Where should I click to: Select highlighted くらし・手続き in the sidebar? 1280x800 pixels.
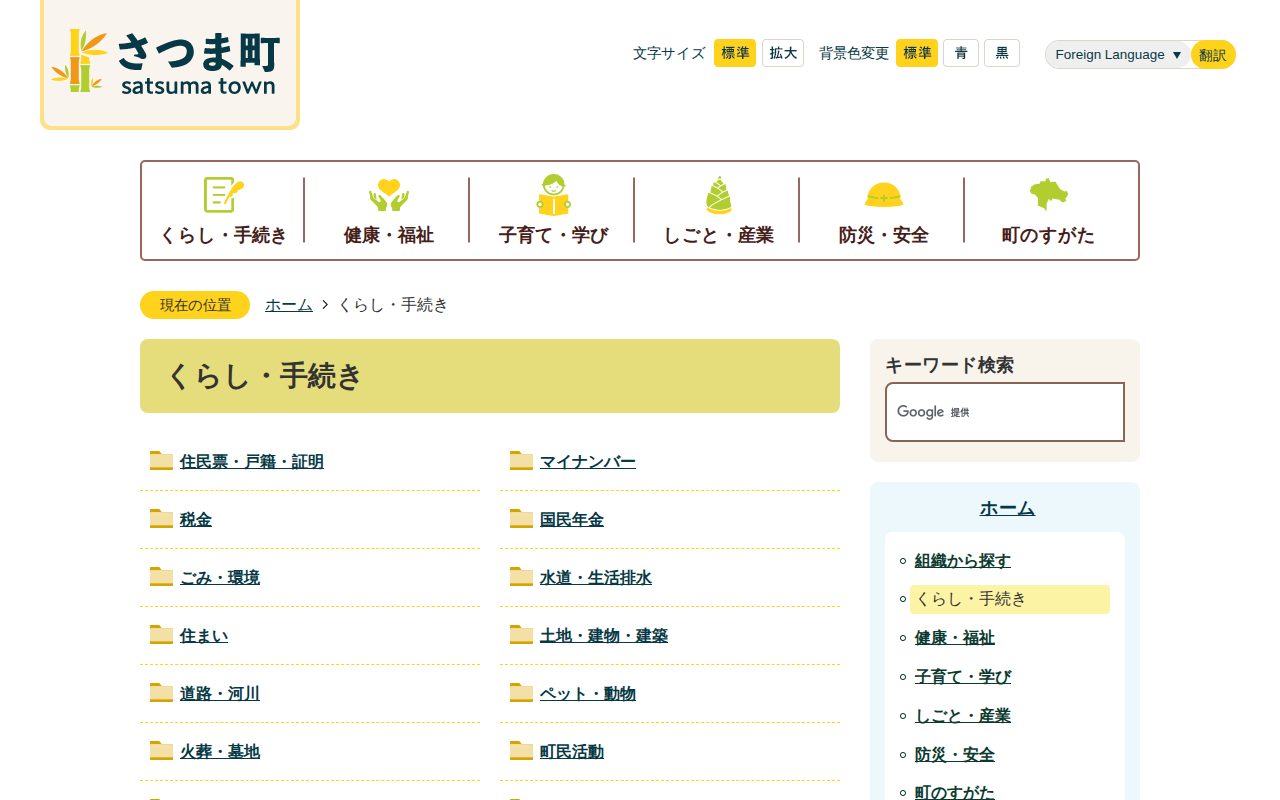pyautogui.click(x=1010, y=599)
